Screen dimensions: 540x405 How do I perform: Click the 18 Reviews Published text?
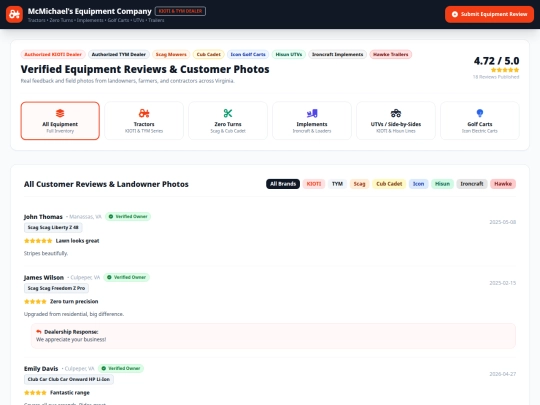point(496,77)
